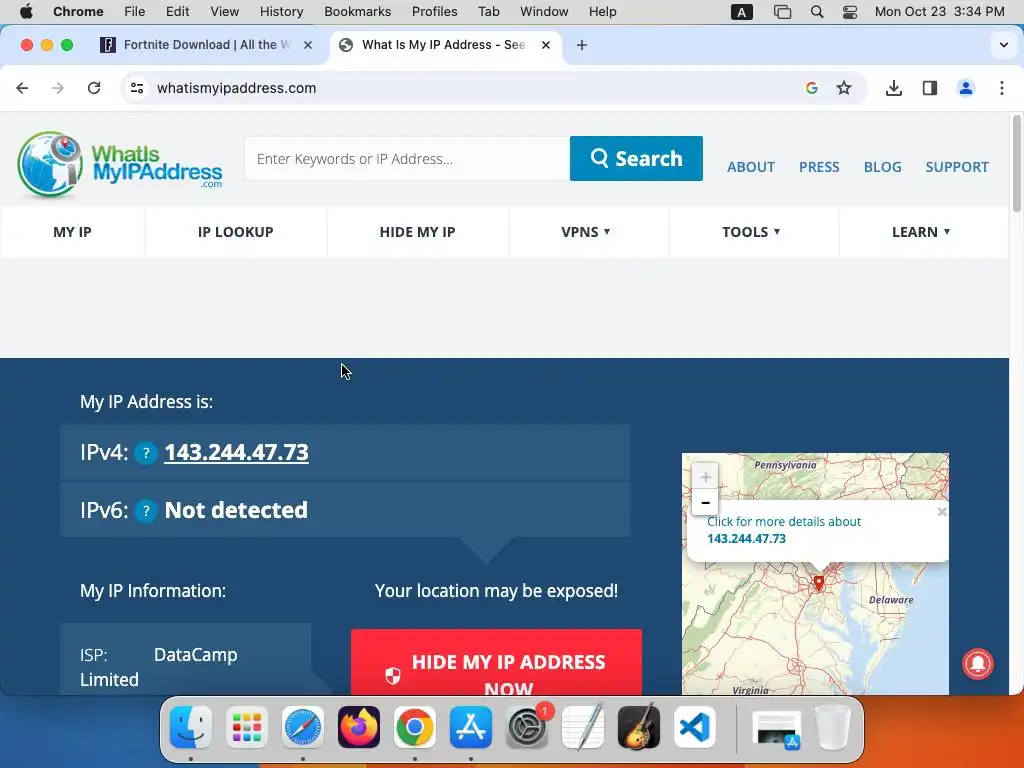Click the red map location marker
This screenshot has width=1024, height=768.
coord(819,583)
